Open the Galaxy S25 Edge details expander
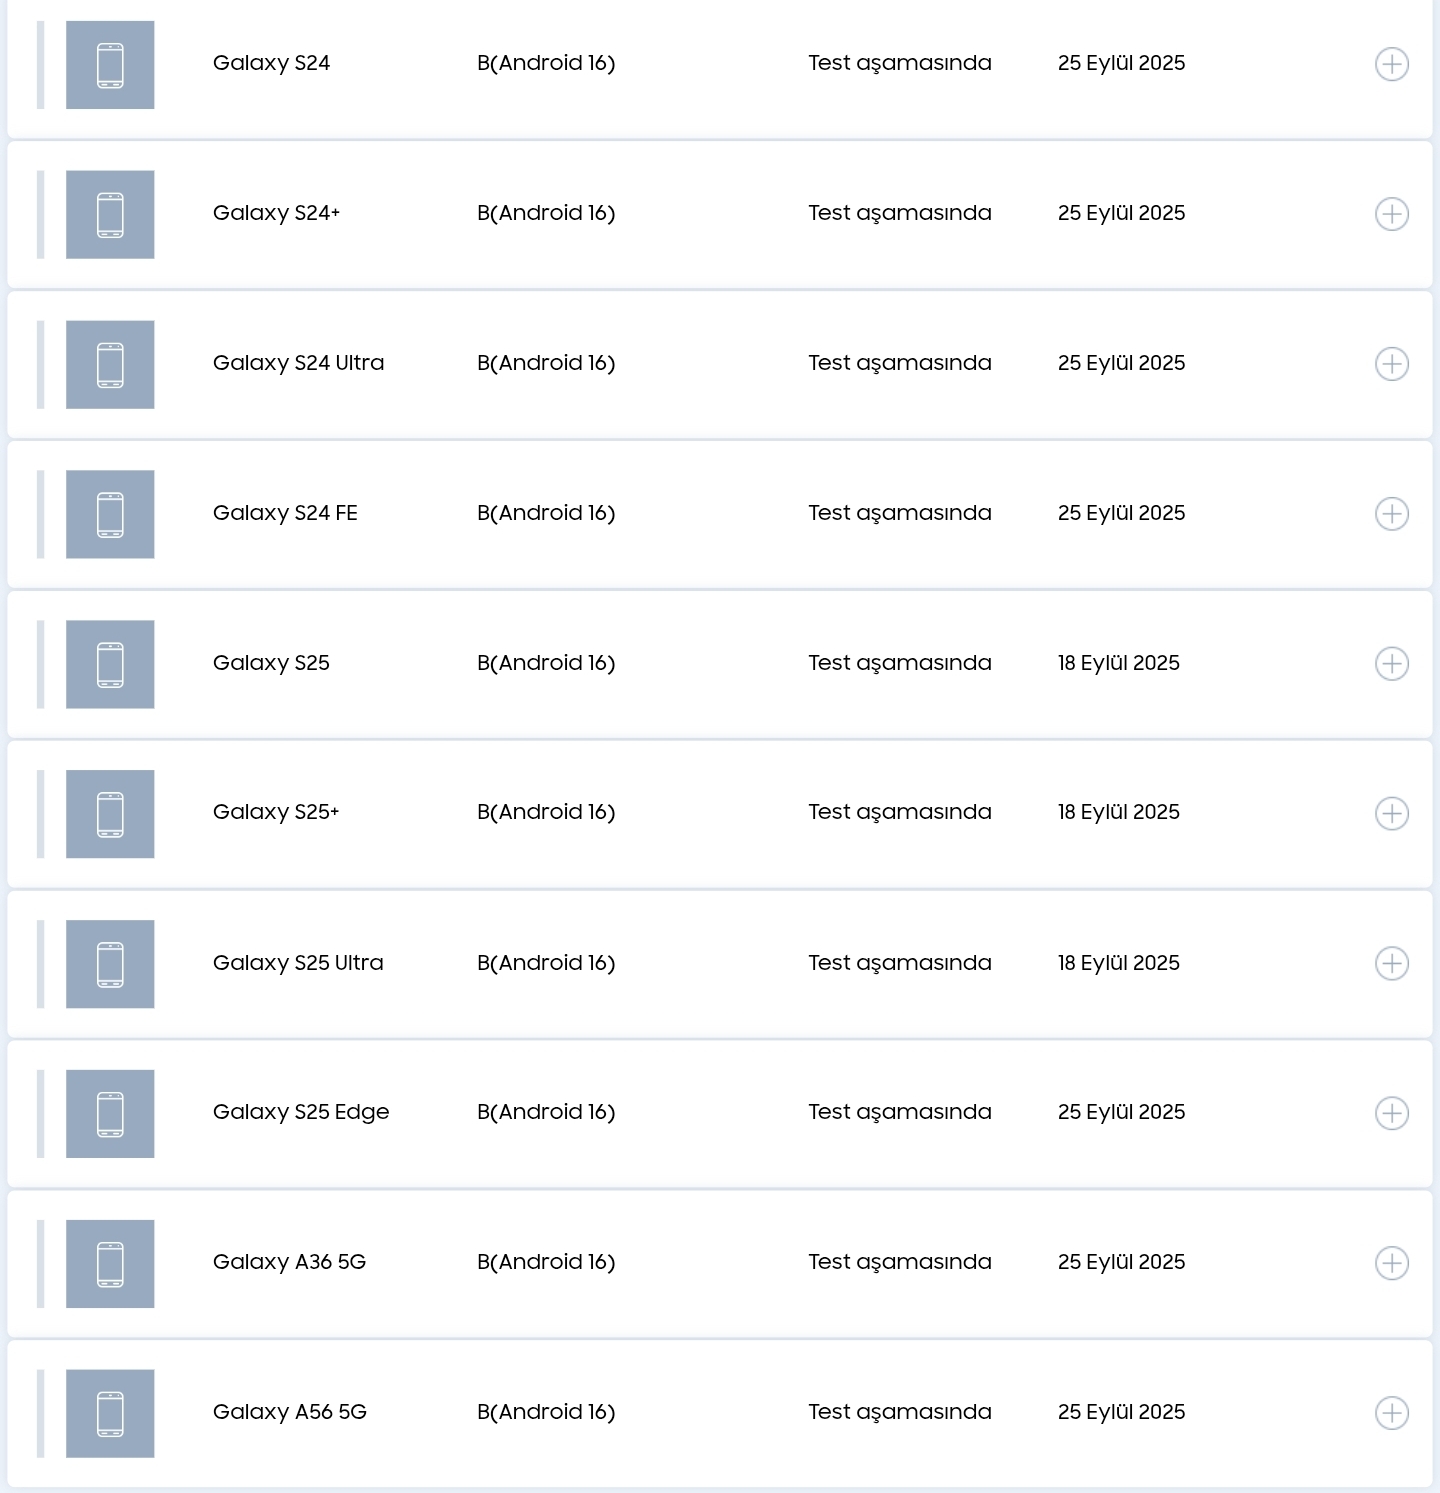Screen dimensions: 1440x1493 (1392, 1113)
